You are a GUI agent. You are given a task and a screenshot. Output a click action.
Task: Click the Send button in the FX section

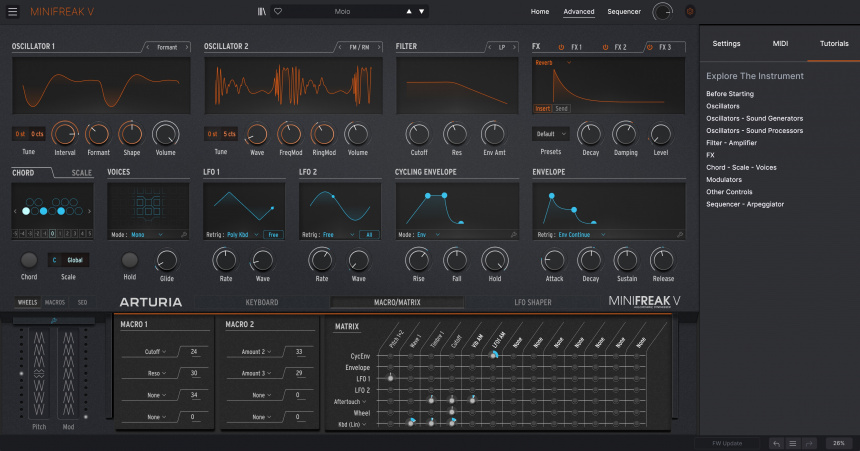(561, 108)
